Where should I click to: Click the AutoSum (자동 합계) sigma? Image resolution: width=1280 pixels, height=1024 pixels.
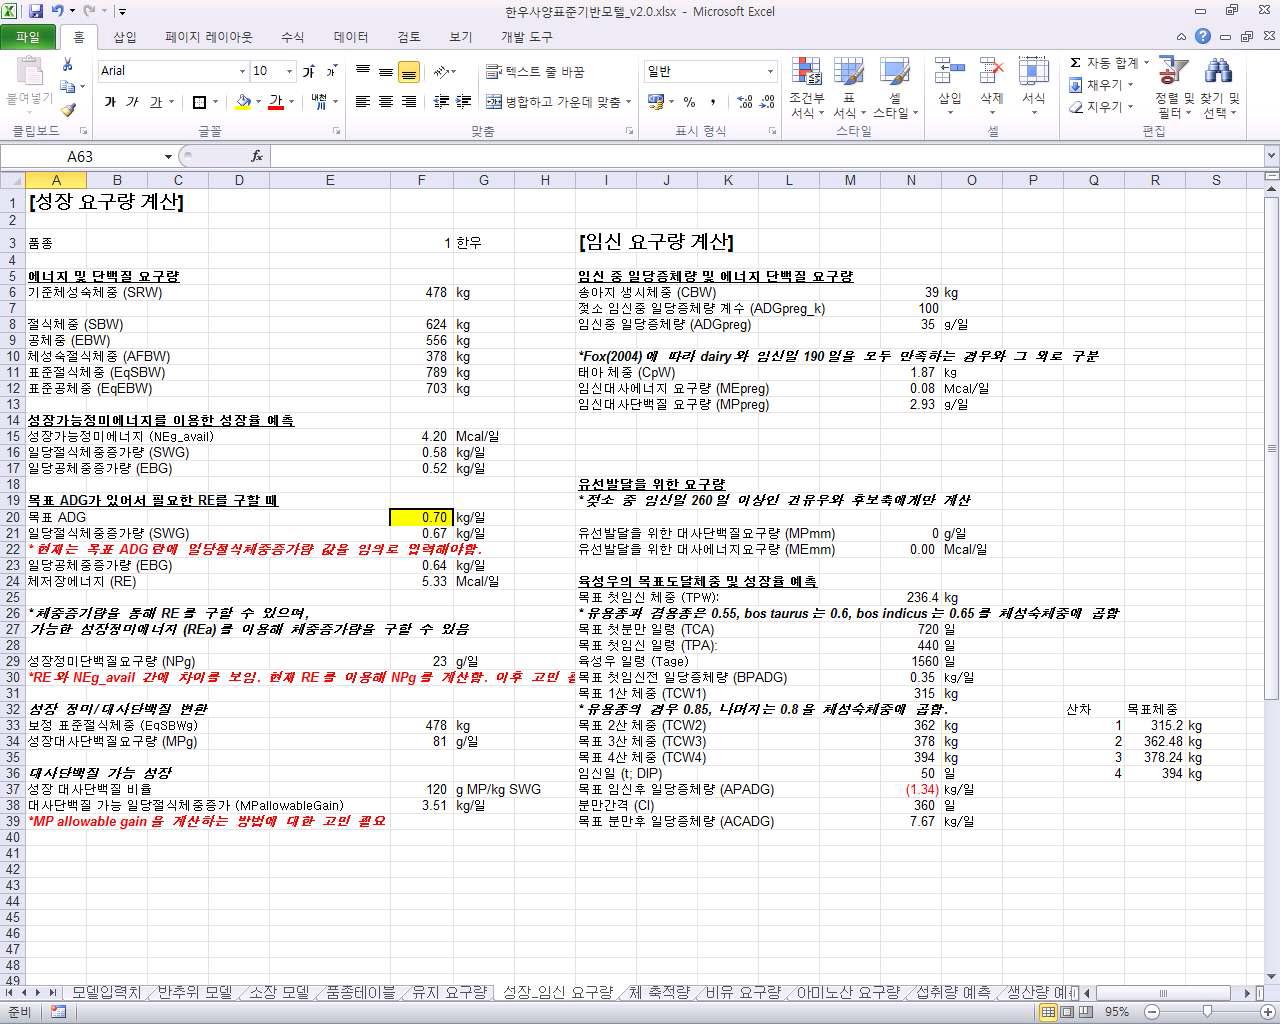1075,63
